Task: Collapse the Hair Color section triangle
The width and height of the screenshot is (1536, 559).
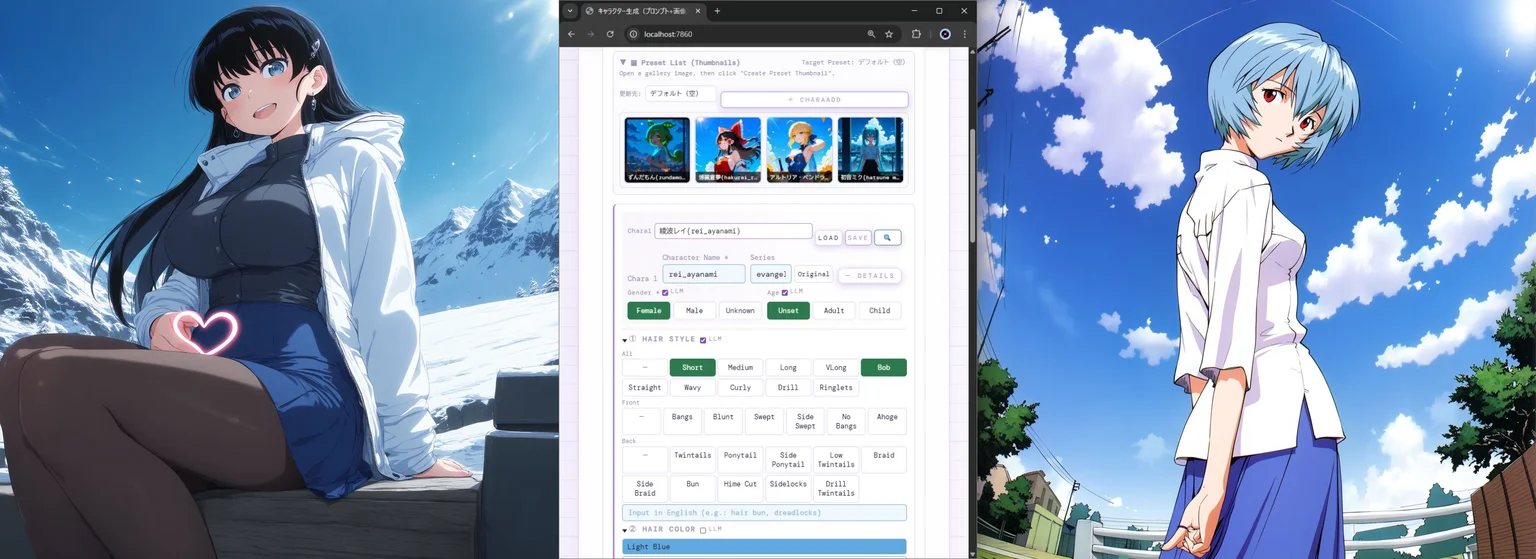Action: point(625,530)
